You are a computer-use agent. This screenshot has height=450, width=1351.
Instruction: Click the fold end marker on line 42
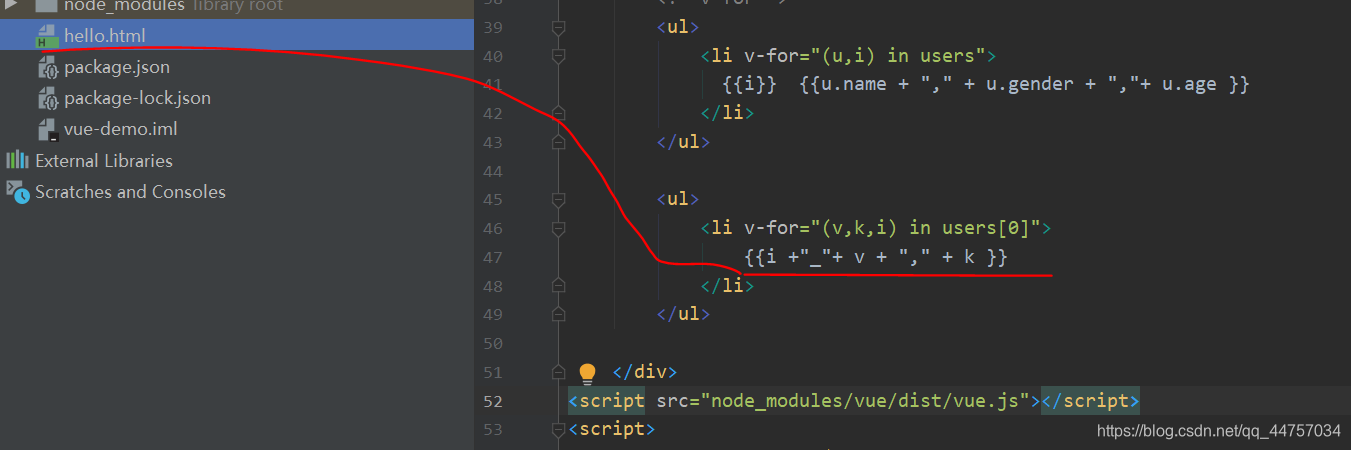558,113
